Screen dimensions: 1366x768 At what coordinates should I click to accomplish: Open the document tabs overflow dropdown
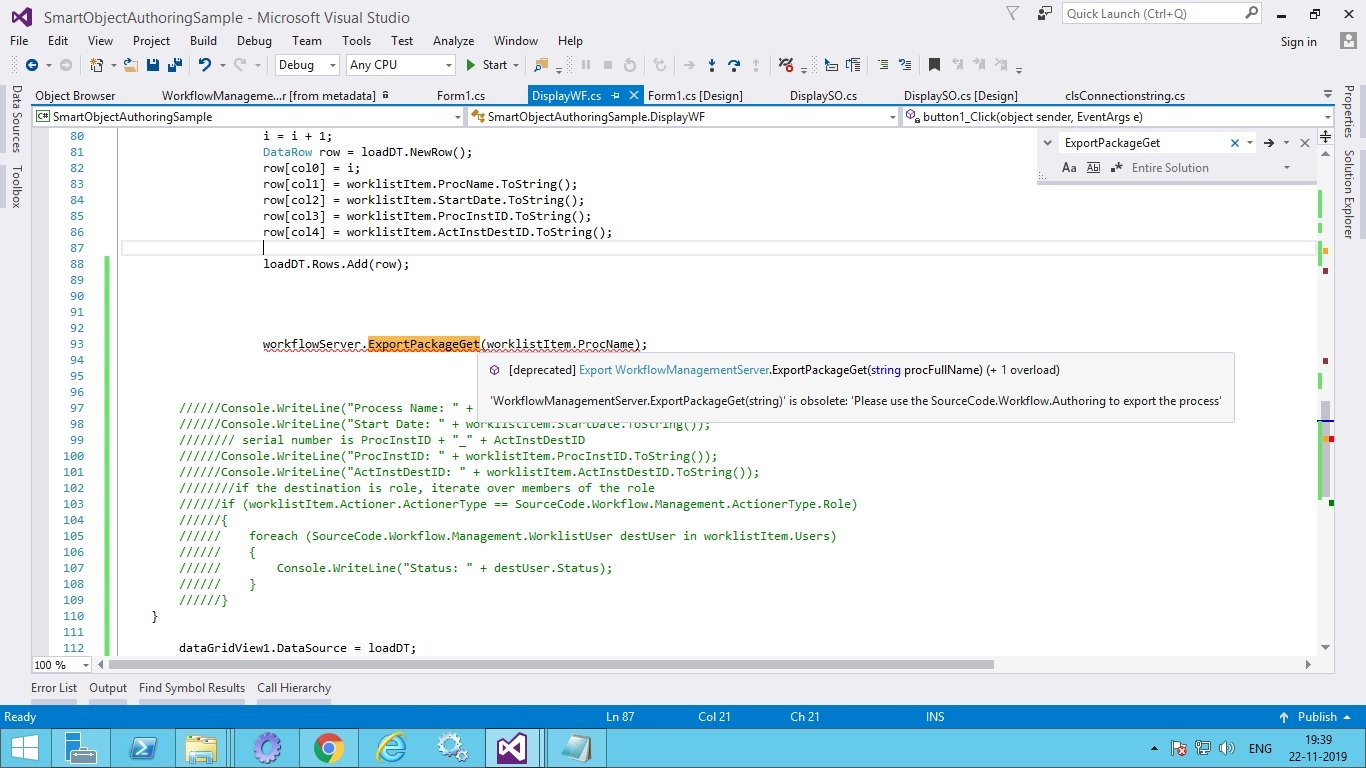click(1327, 95)
